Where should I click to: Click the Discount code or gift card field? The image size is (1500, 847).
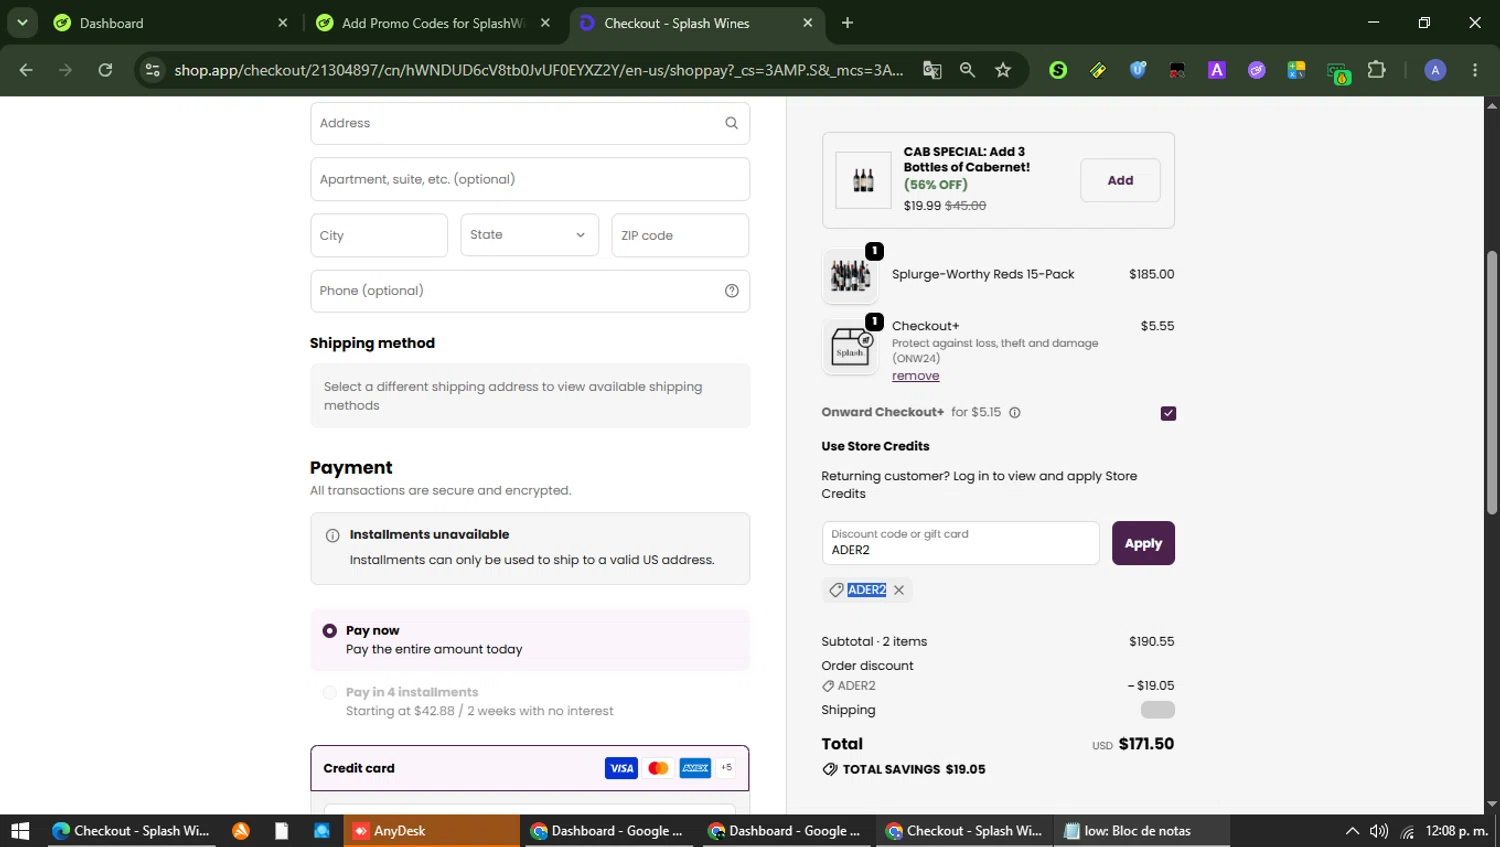pyautogui.click(x=960, y=543)
